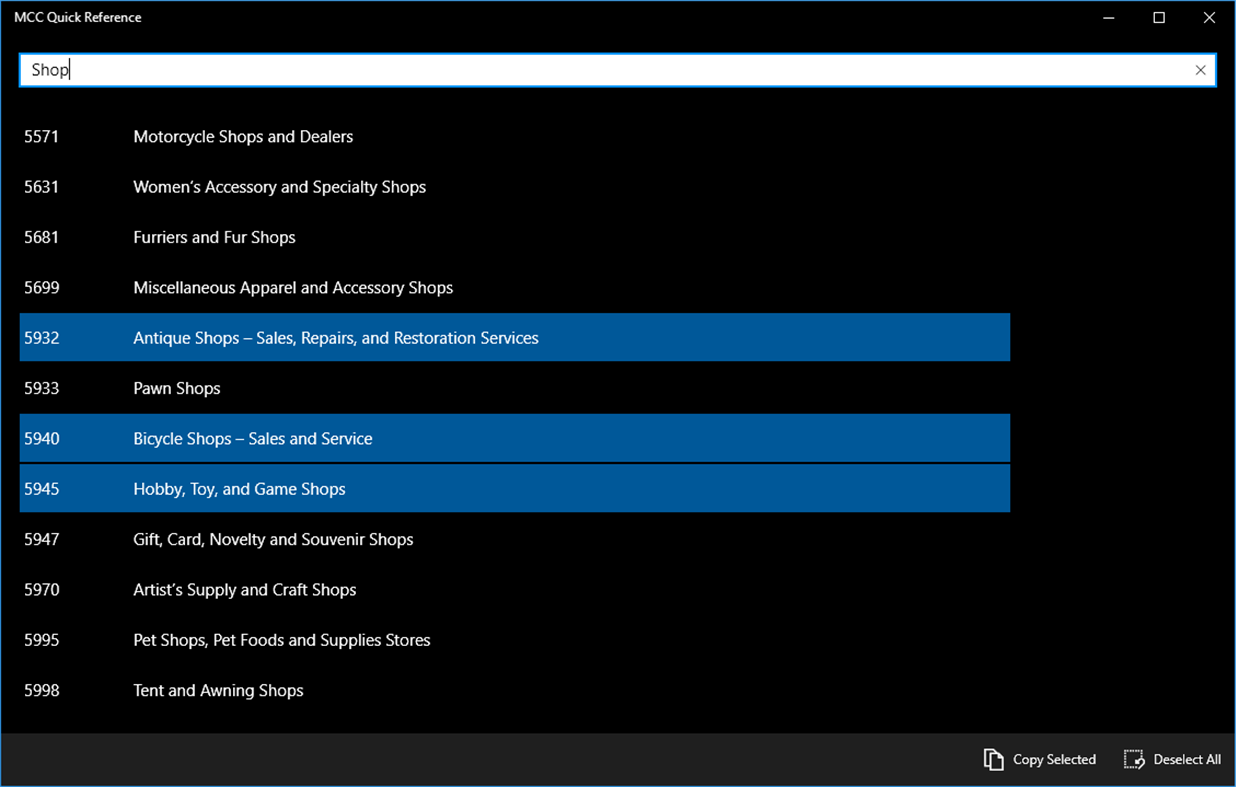The height and width of the screenshot is (787, 1236).
Task: Select row 5995 Pet Shops entry
Action: pyautogui.click(x=400, y=640)
